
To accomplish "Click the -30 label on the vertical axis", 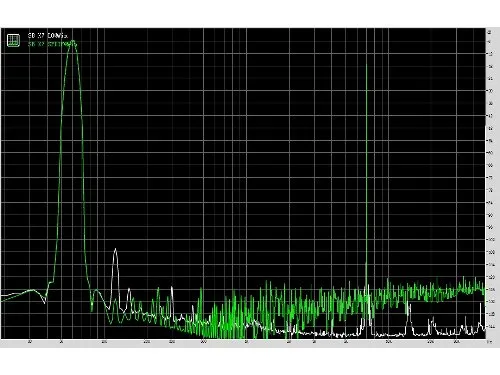I will coord(490,90).
